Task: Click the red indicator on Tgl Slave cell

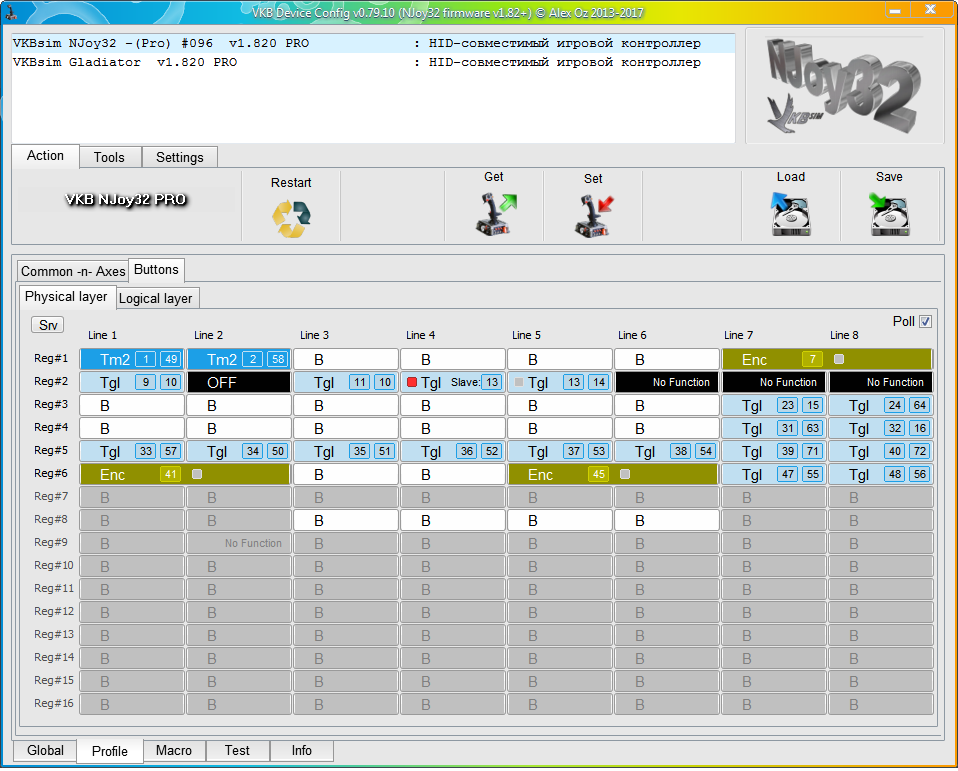Action: 412,382
